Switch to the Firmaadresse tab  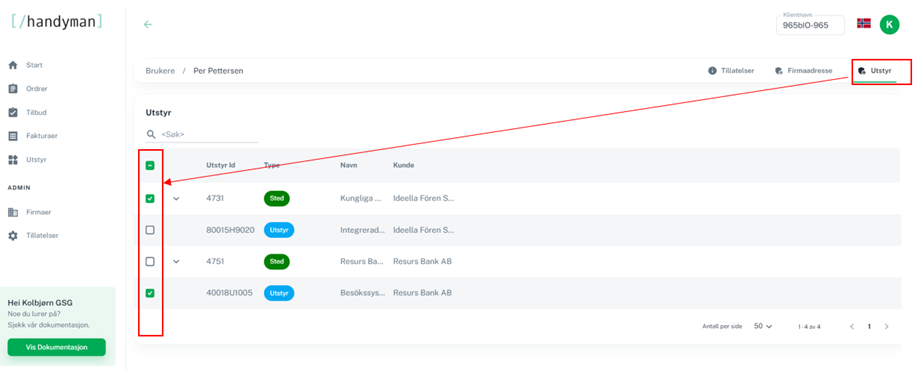[x=803, y=71]
